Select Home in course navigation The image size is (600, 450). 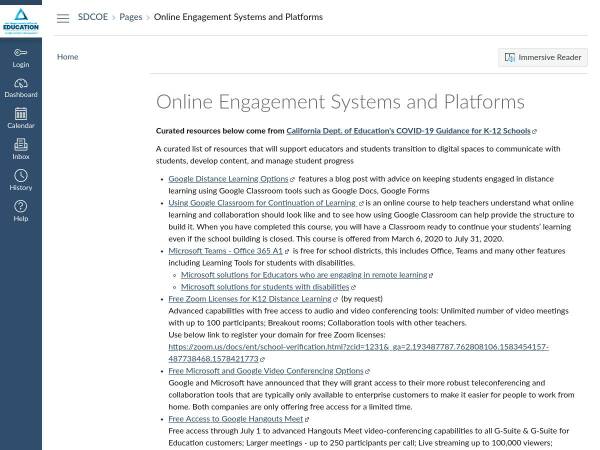click(x=67, y=57)
